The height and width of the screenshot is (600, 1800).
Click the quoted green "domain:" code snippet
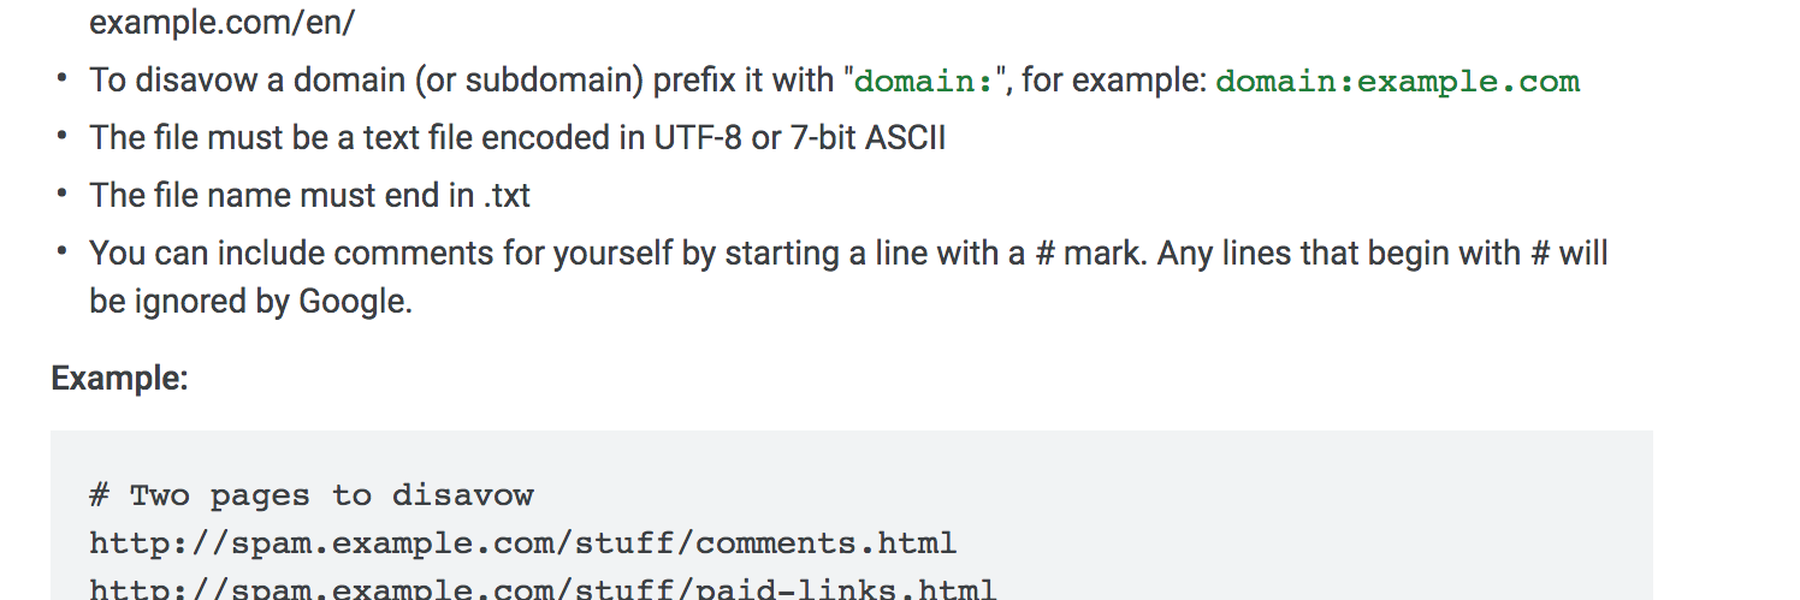[x=923, y=81]
